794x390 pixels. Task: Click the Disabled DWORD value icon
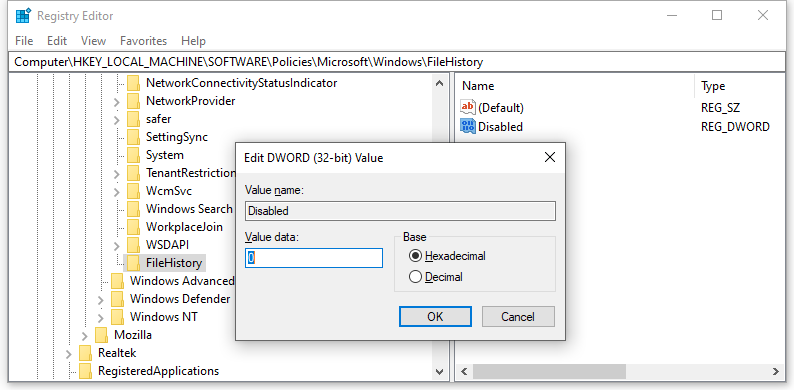468,126
